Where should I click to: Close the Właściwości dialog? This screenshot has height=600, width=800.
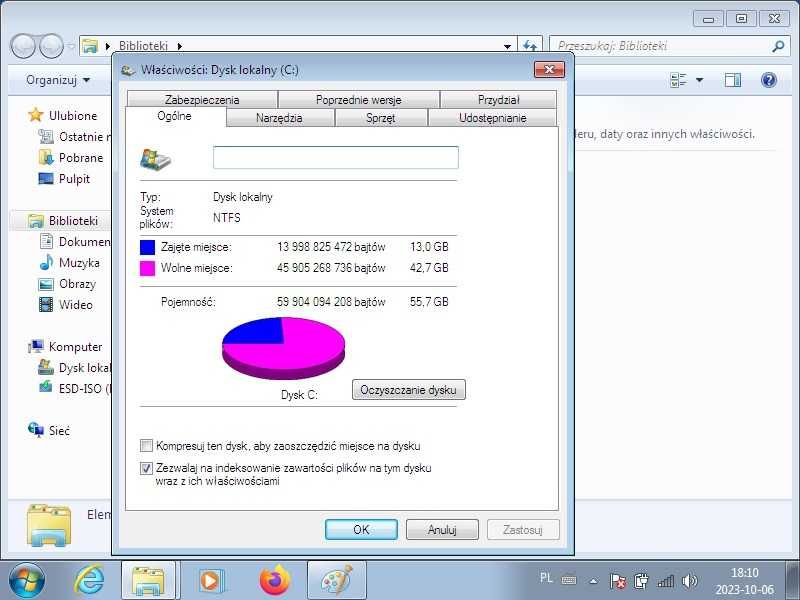click(x=549, y=69)
